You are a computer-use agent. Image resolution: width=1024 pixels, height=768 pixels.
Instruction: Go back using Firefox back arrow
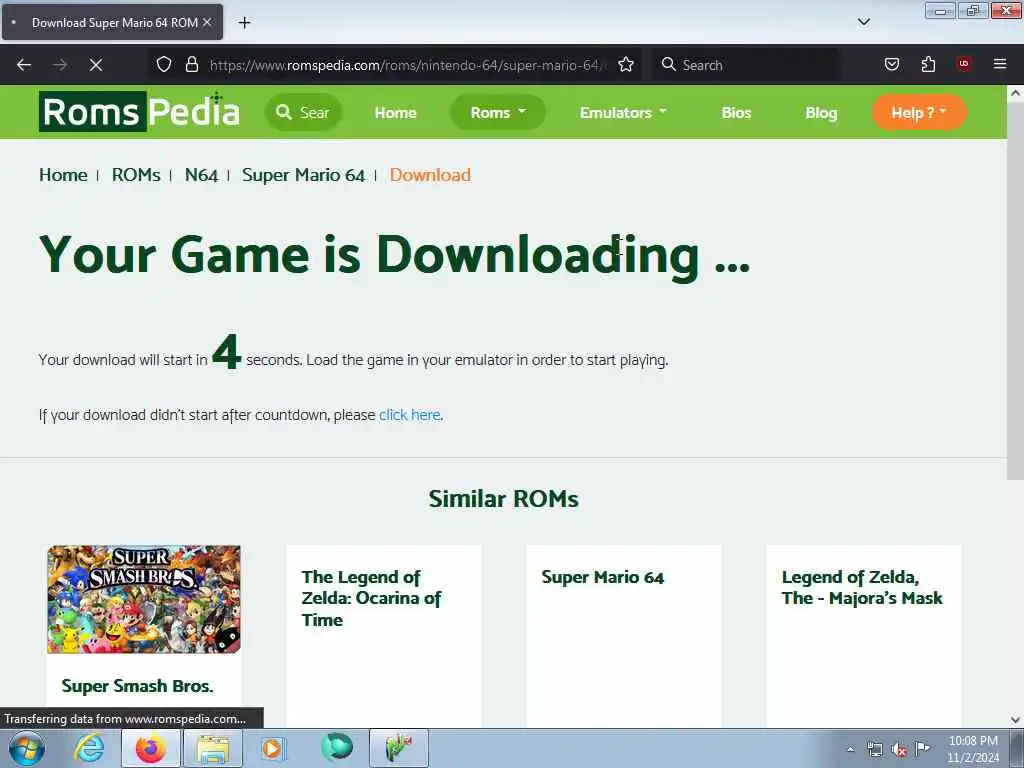(24, 65)
